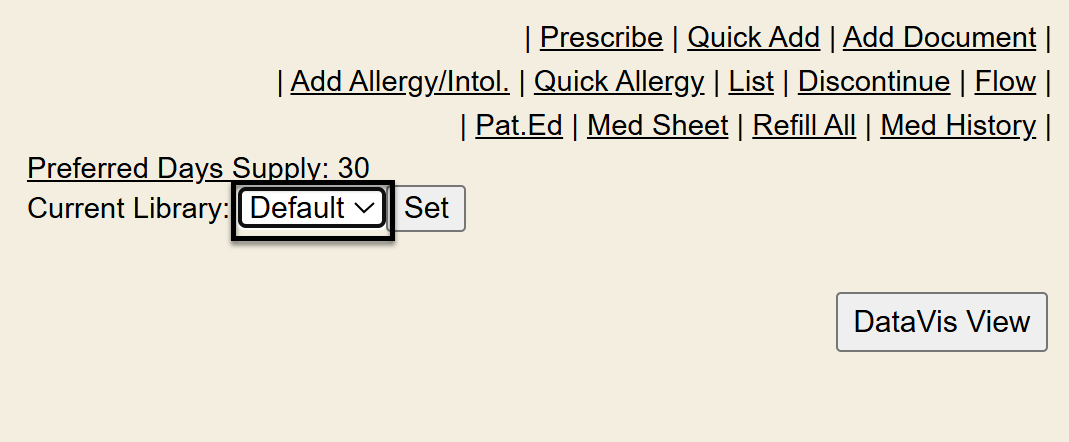This screenshot has width=1069, height=442.
Task: Select the Add Document link
Action: click(x=939, y=38)
